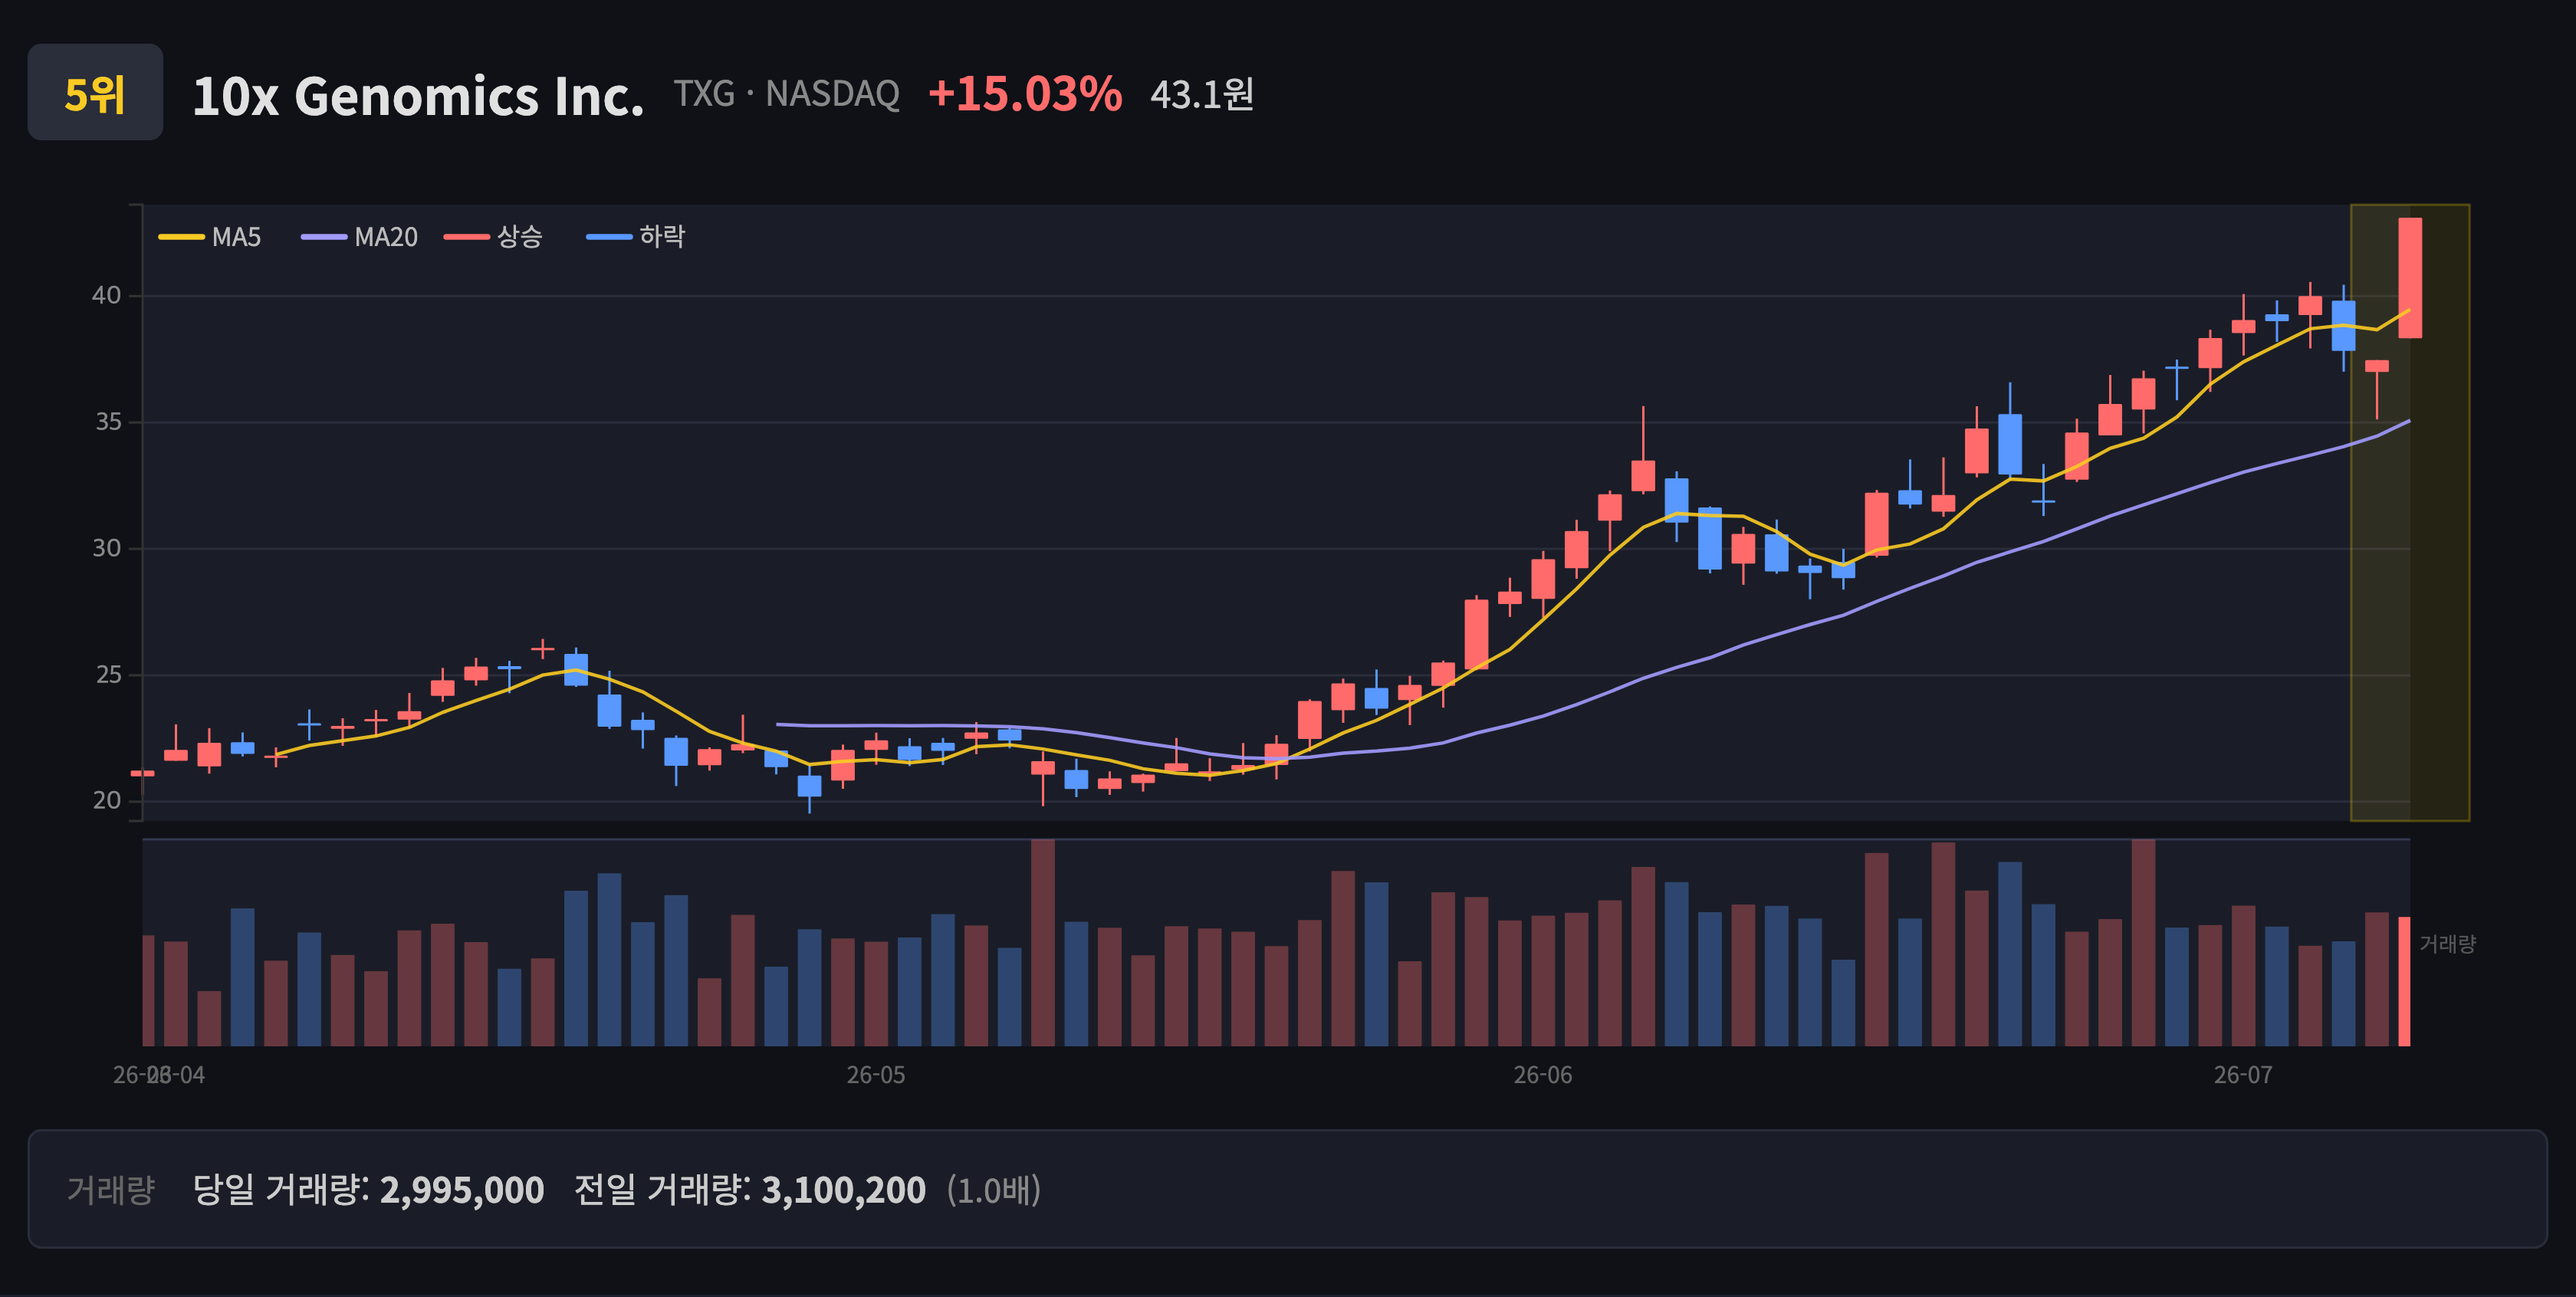Click the 거래량 heading in the bottom panel
This screenshot has height=1297, width=2576.
click(111, 1190)
